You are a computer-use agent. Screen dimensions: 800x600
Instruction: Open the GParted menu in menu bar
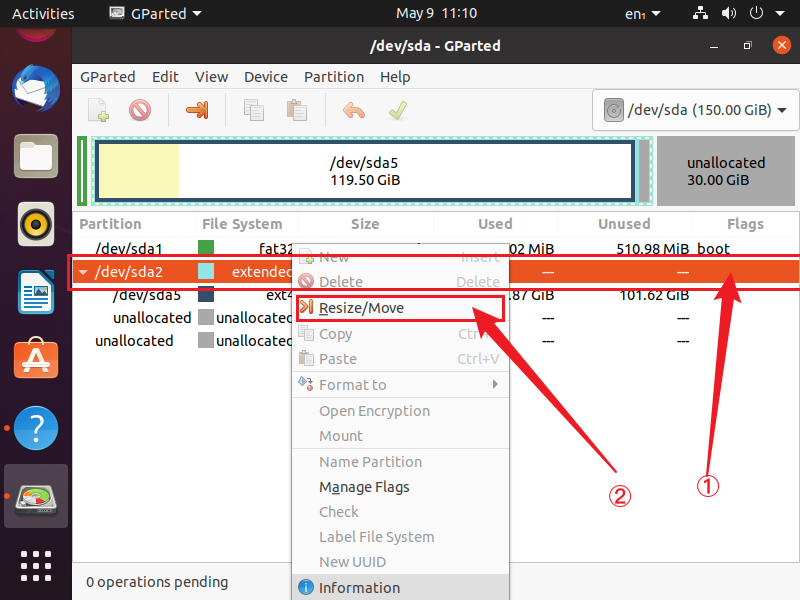108,77
